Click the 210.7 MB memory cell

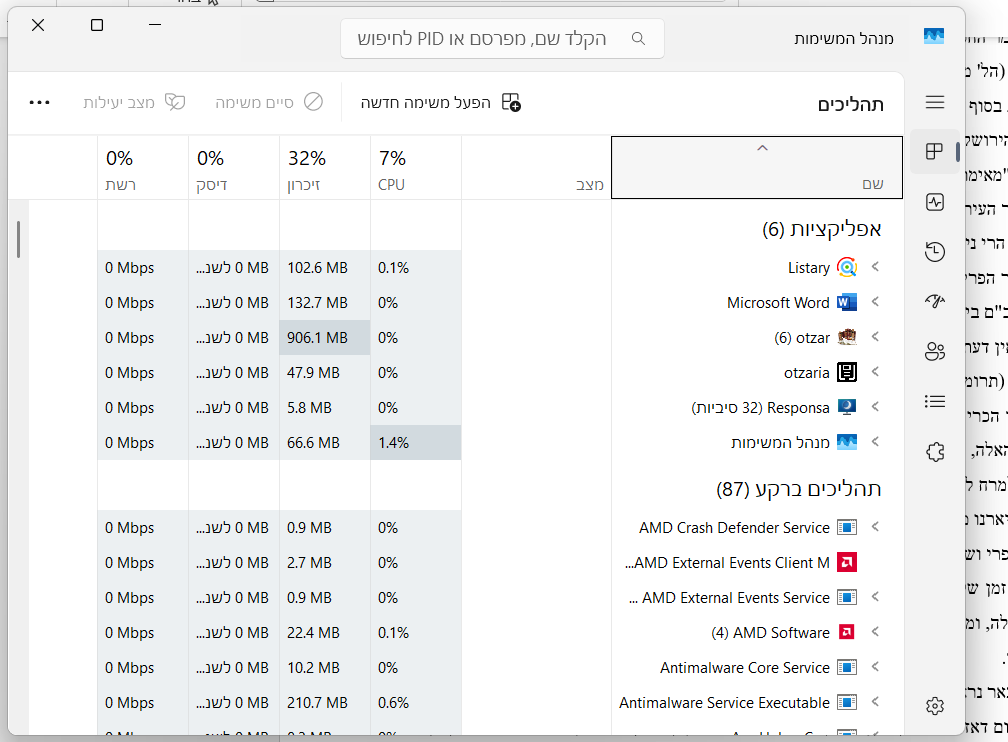click(x=325, y=703)
